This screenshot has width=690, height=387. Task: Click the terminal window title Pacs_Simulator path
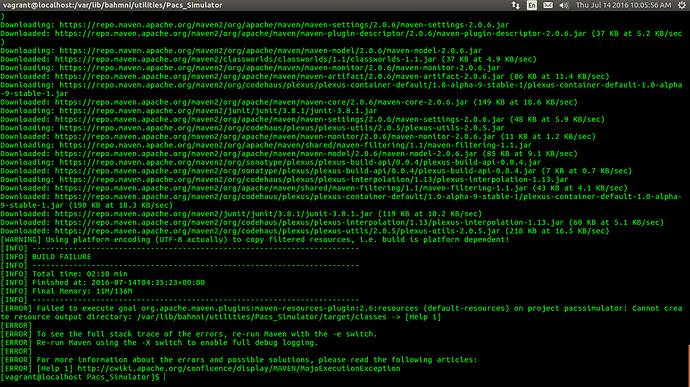[113, 5]
